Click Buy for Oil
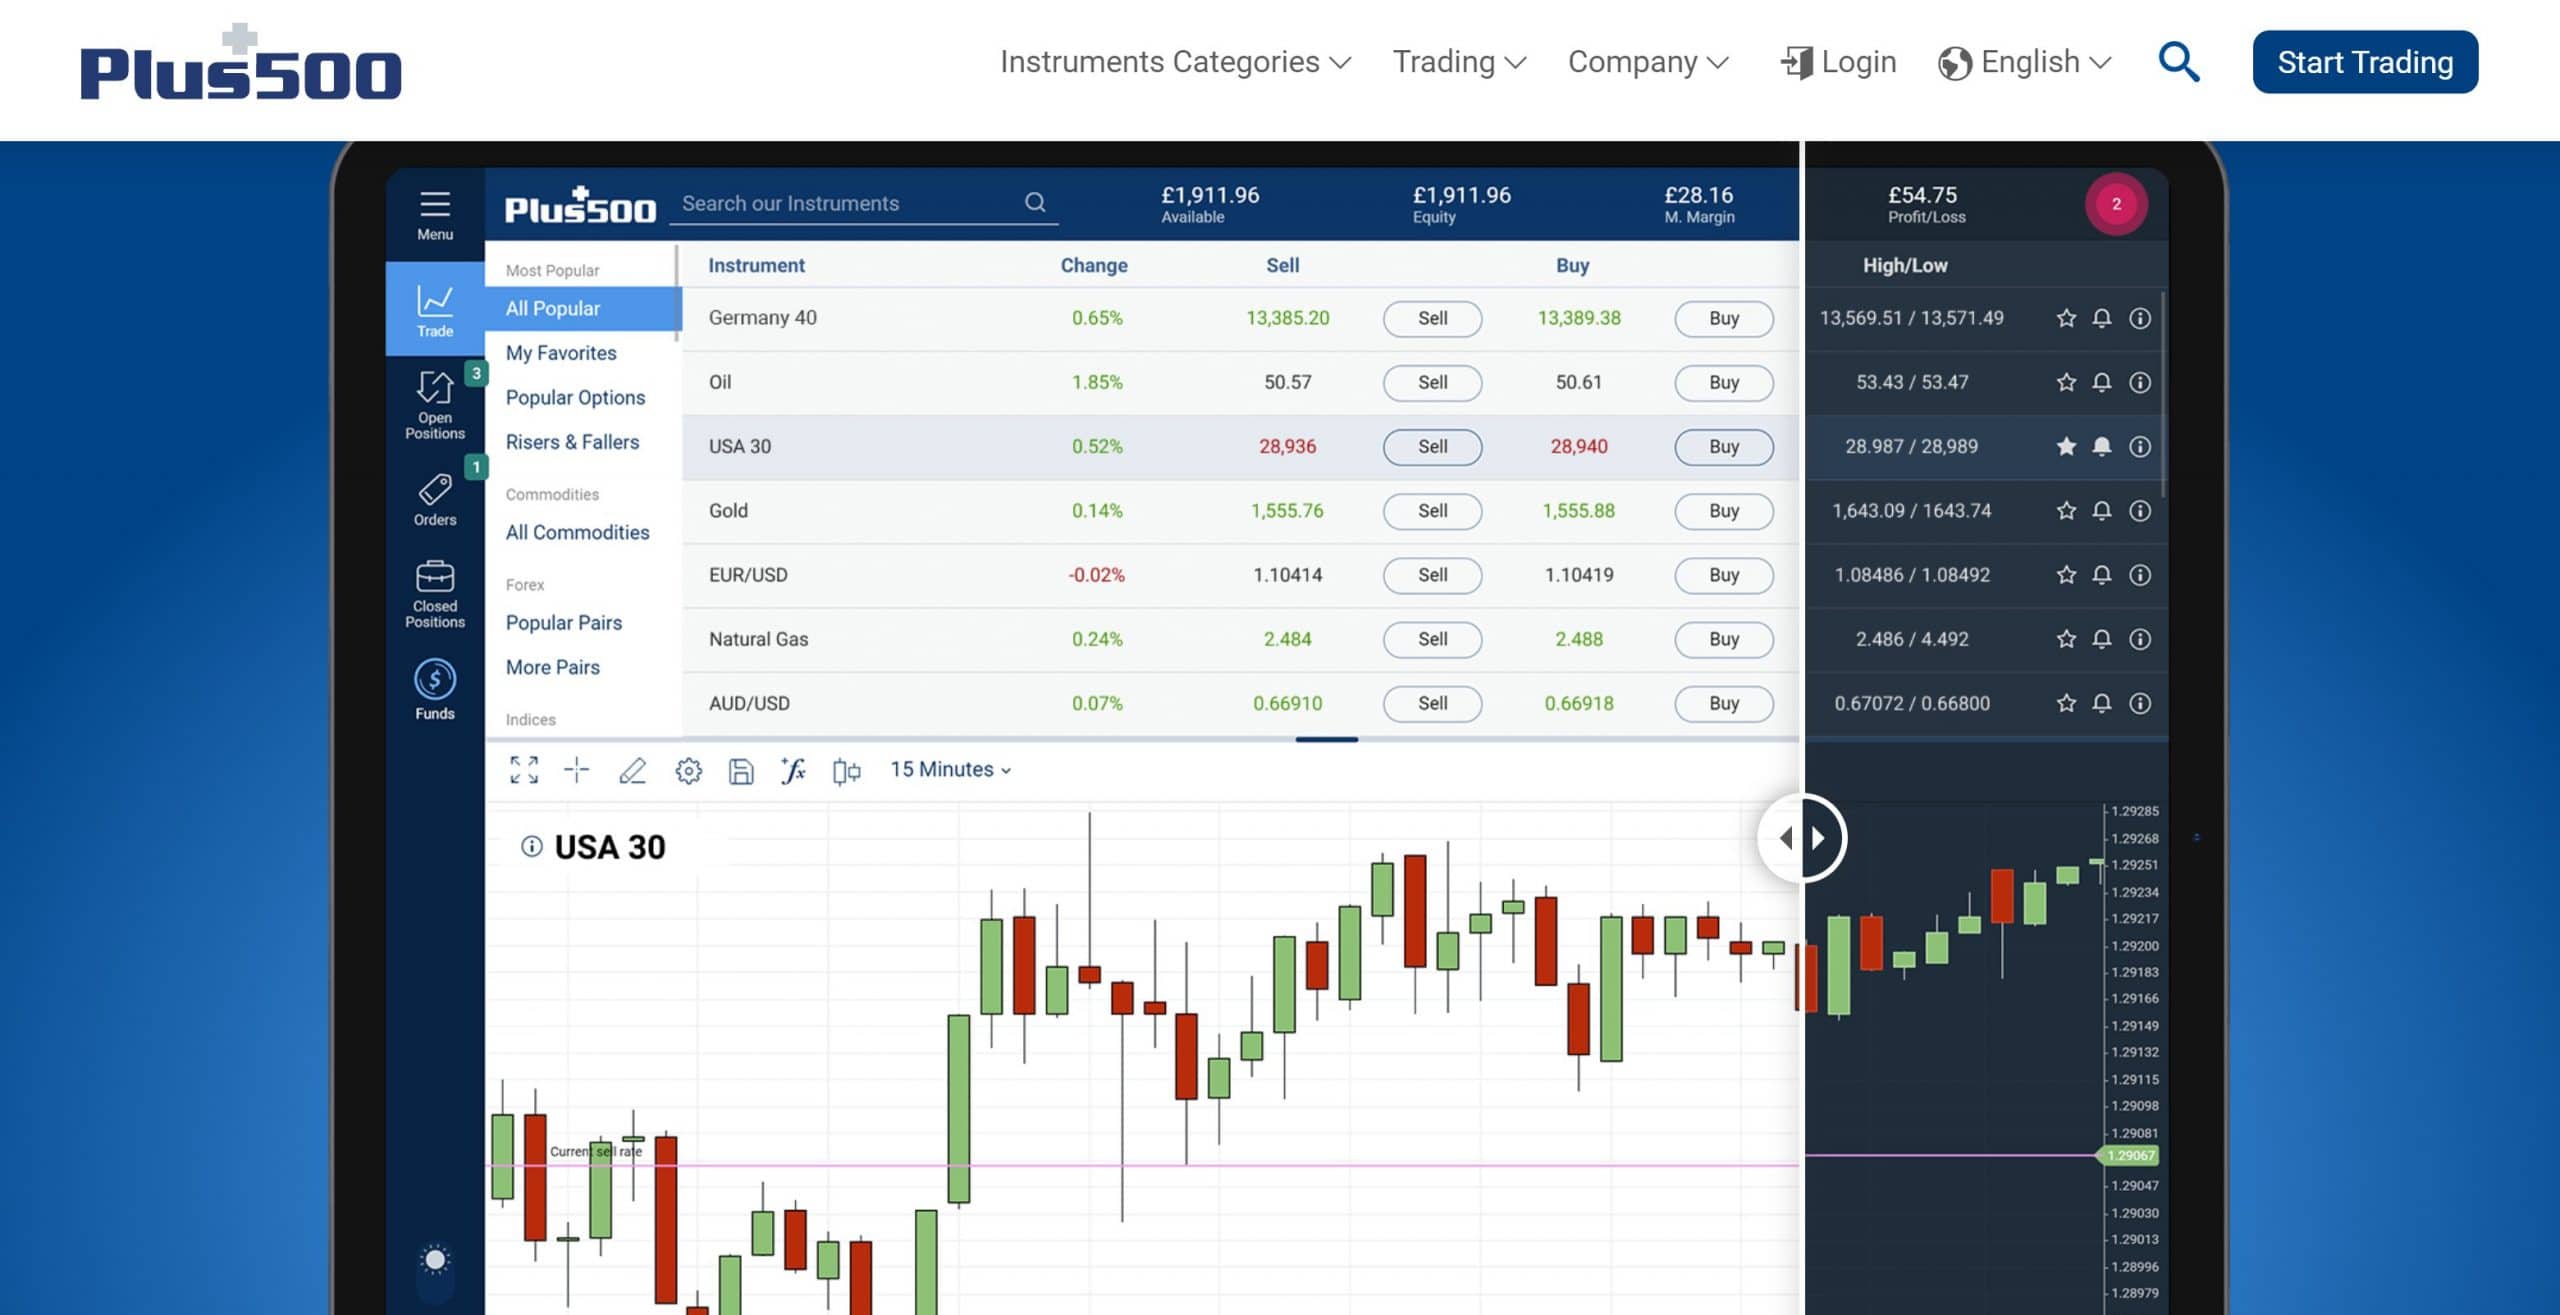This screenshot has width=2560, height=1315. pos(1724,382)
